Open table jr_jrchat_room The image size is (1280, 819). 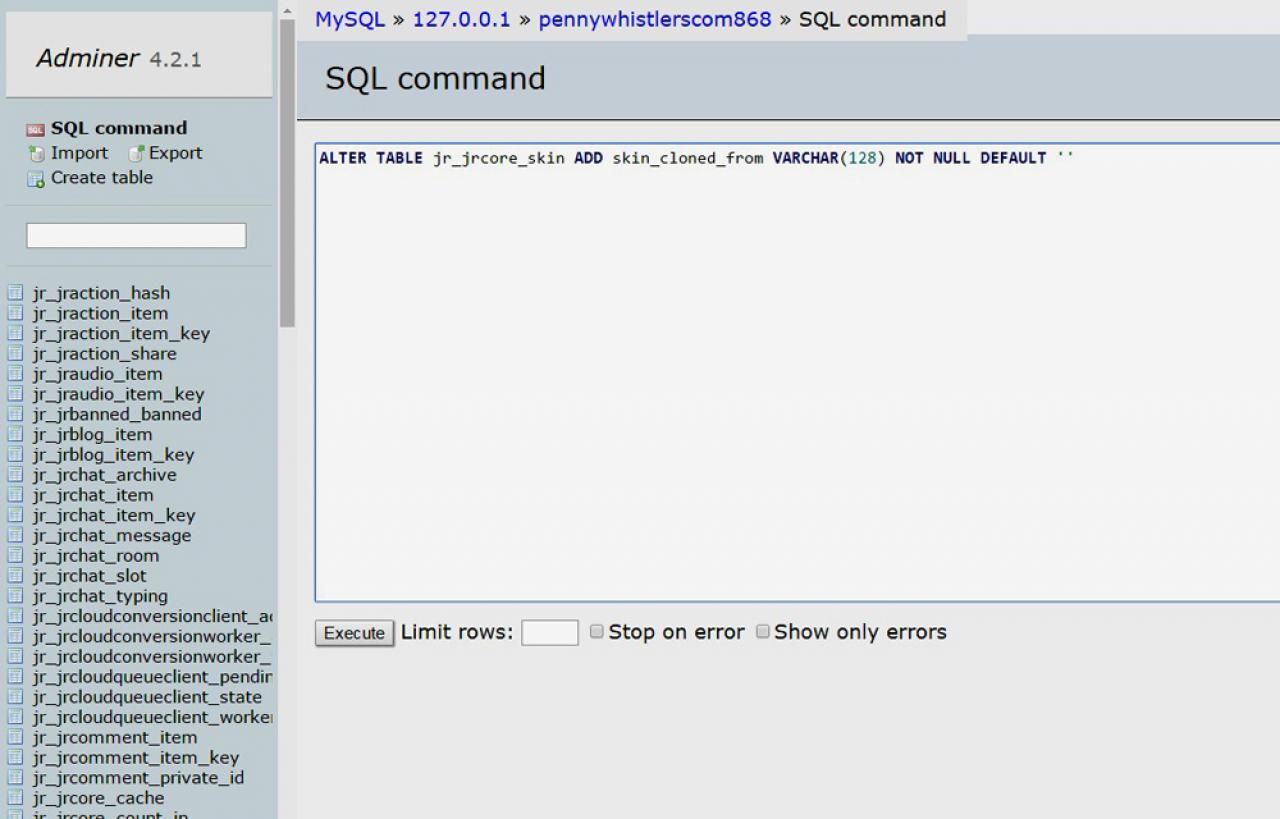coord(95,556)
